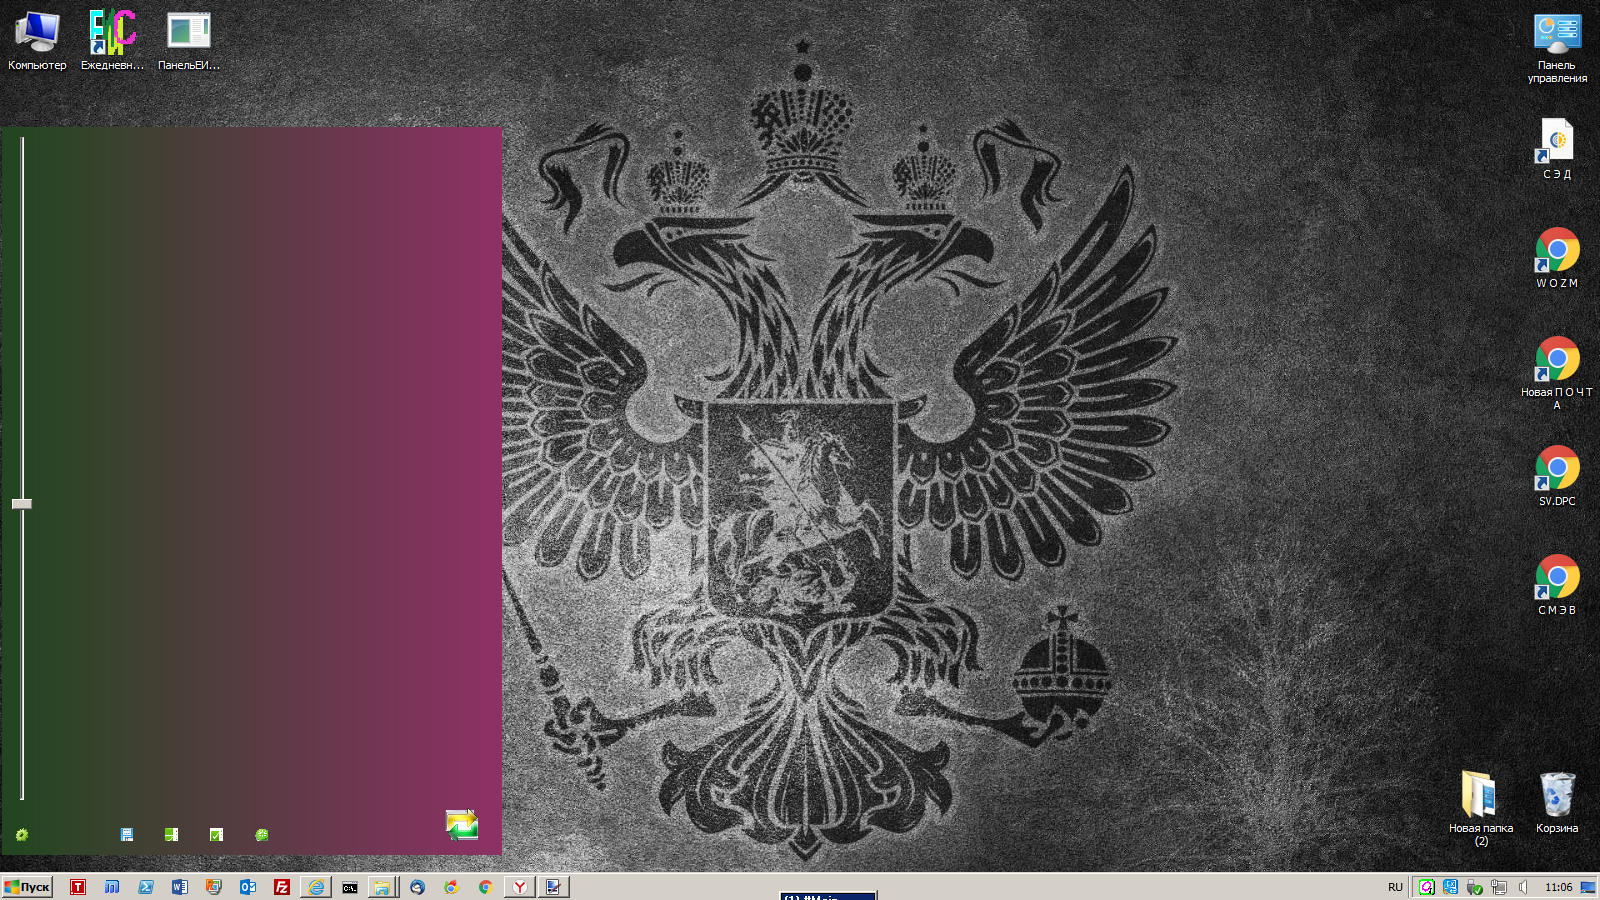
Task: Click the yellow-green sync arrows icon
Action: pos(461,824)
